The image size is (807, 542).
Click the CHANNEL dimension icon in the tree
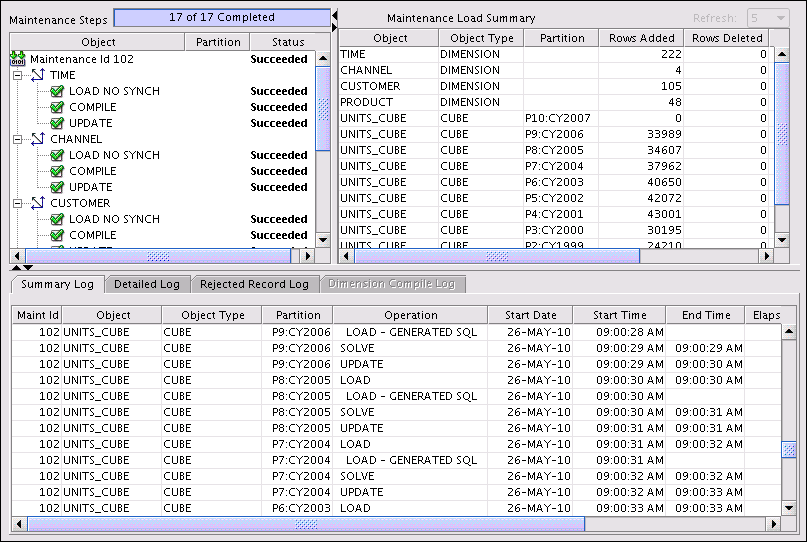coord(38,139)
